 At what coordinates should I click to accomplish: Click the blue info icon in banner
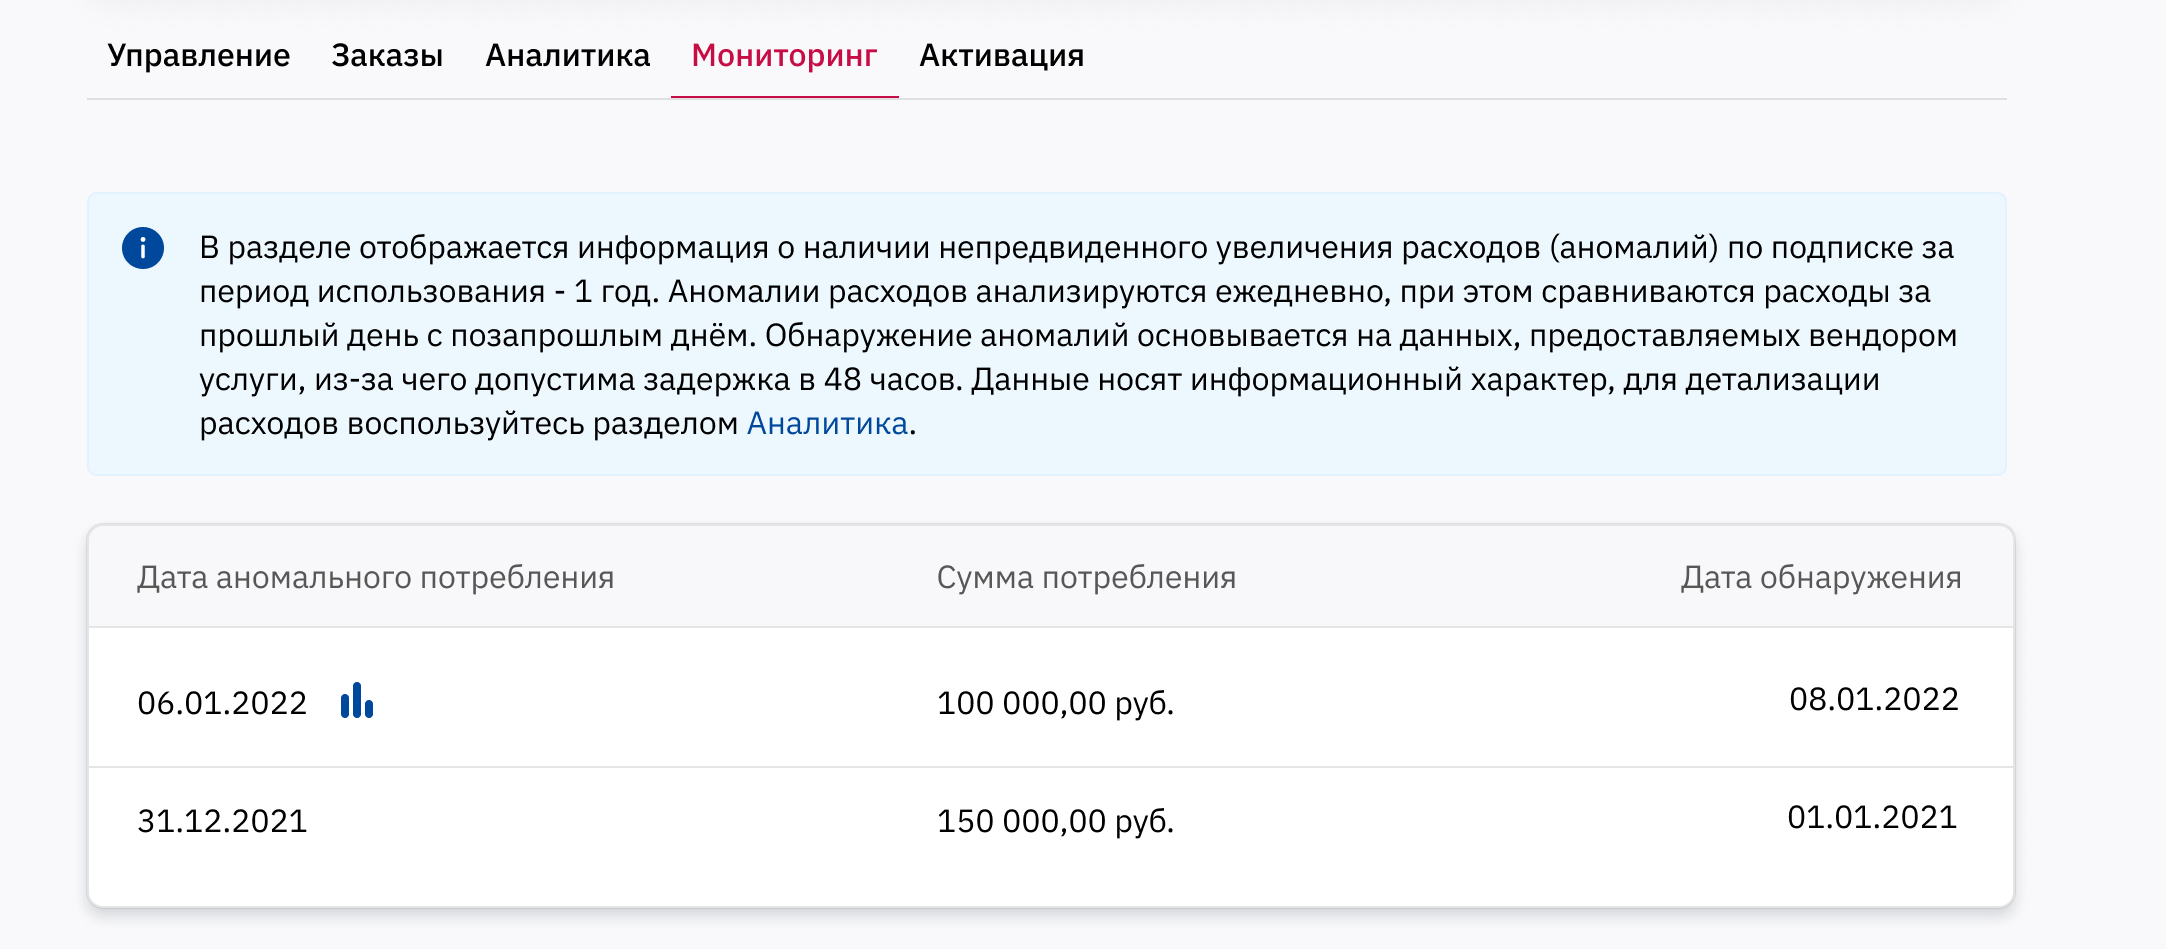(x=143, y=248)
